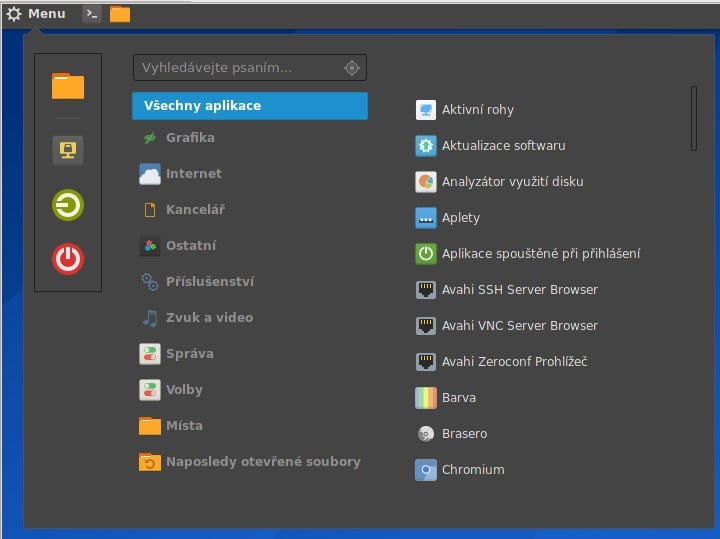720x539 pixels.
Task: Click the lock screen icon in sidebar
Action: [68, 150]
